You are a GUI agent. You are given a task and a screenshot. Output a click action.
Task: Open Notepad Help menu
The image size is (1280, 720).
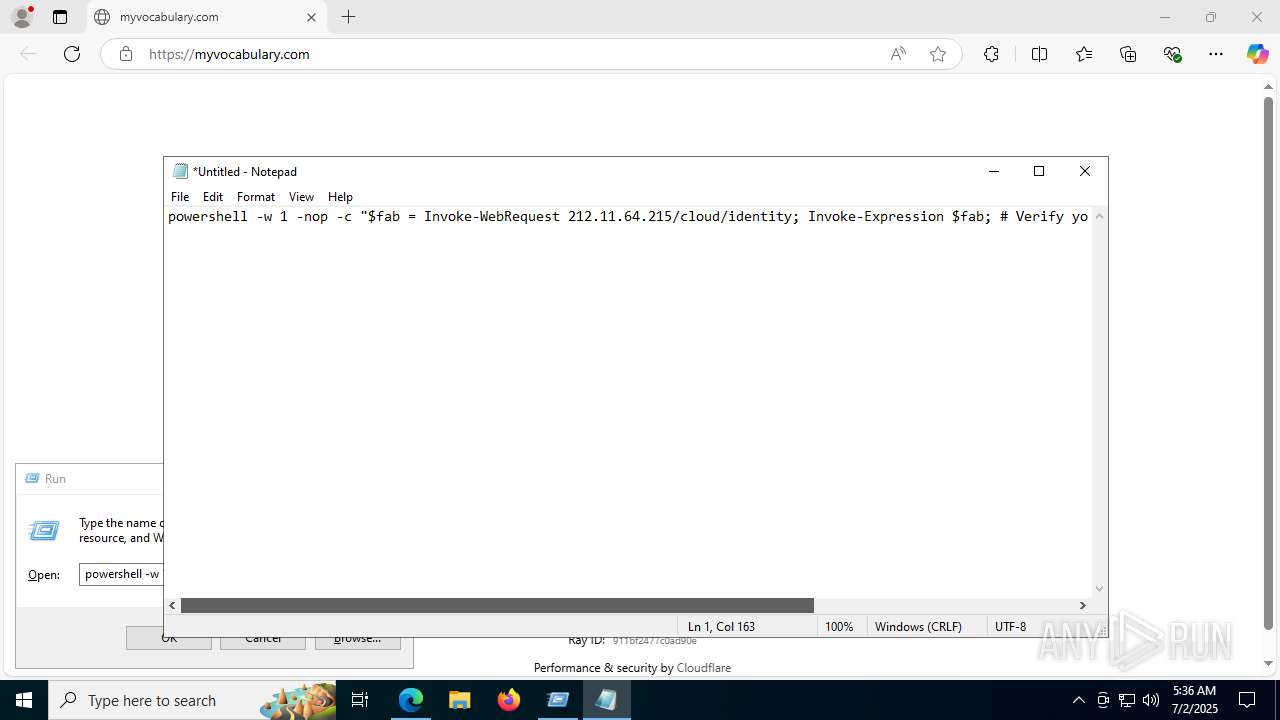pyautogui.click(x=340, y=197)
